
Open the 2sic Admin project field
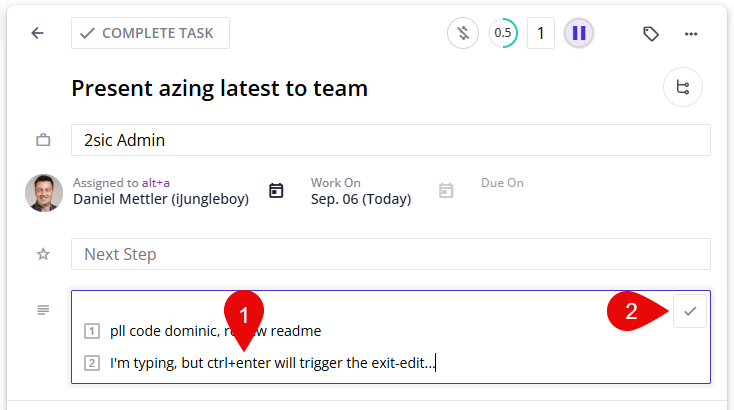(x=390, y=140)
